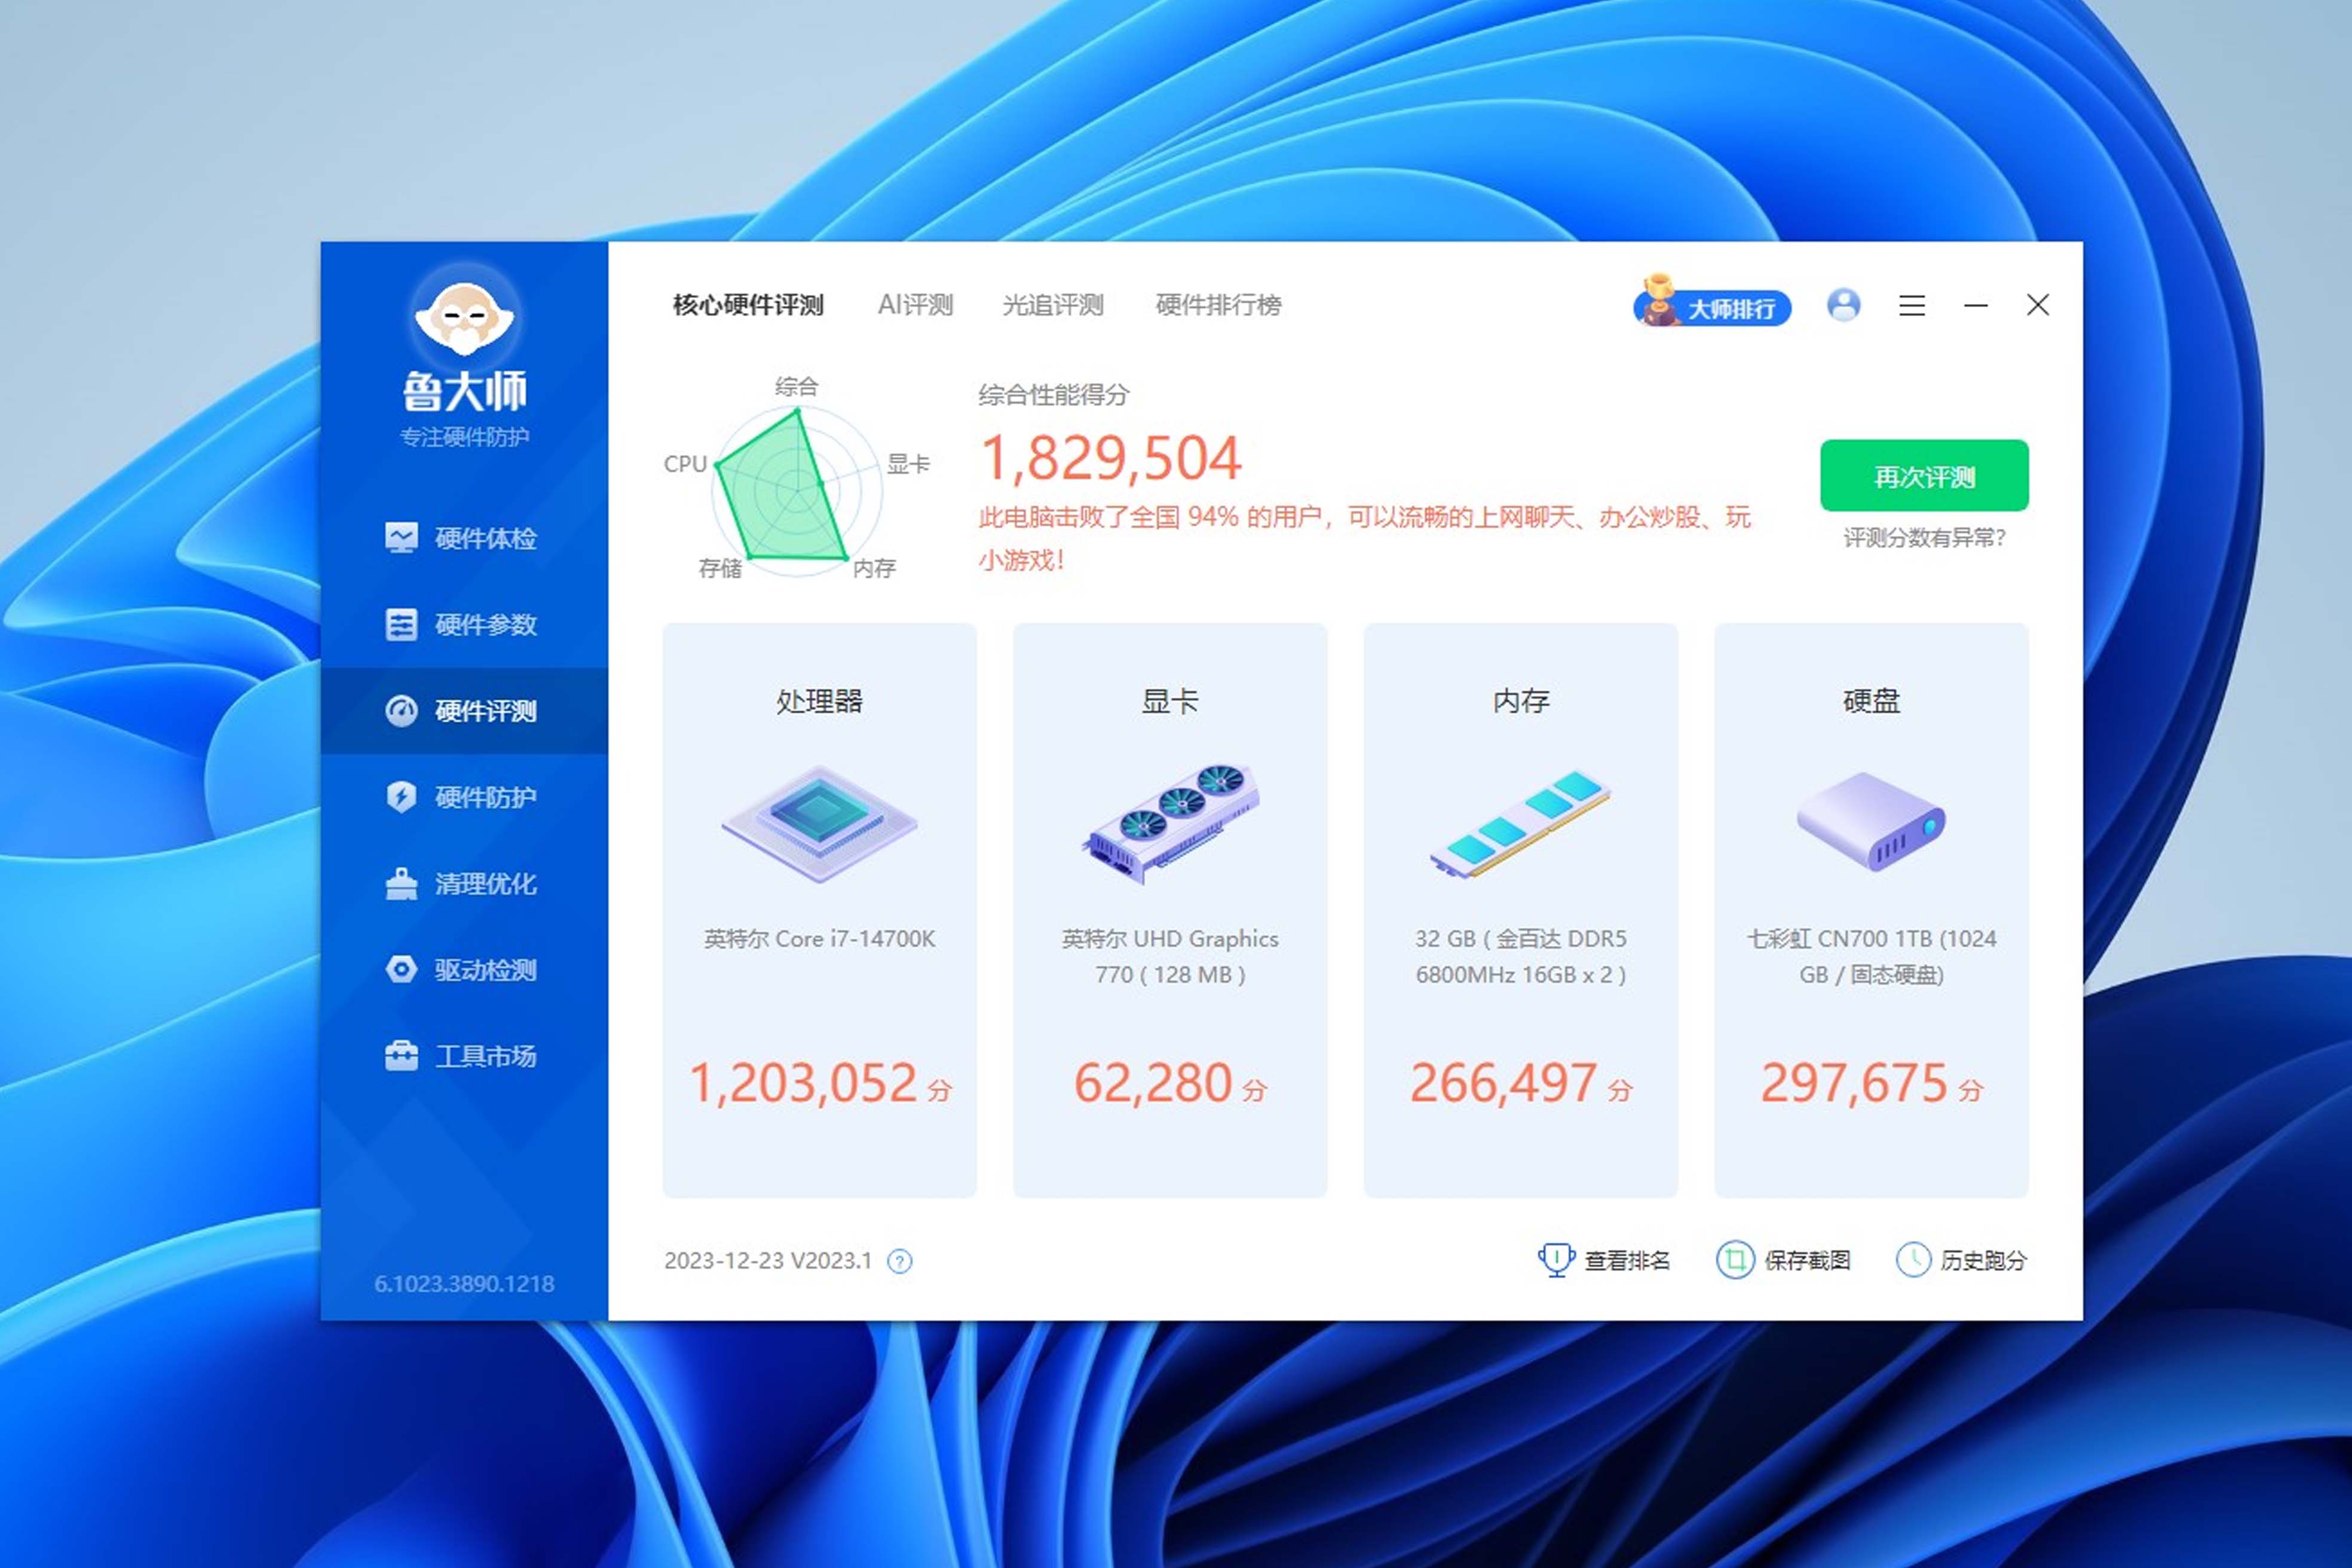Switch to 核心硬件评测 tab
The width and height of the screenshot is (2352, 1568).
click(x=748, y=305)
